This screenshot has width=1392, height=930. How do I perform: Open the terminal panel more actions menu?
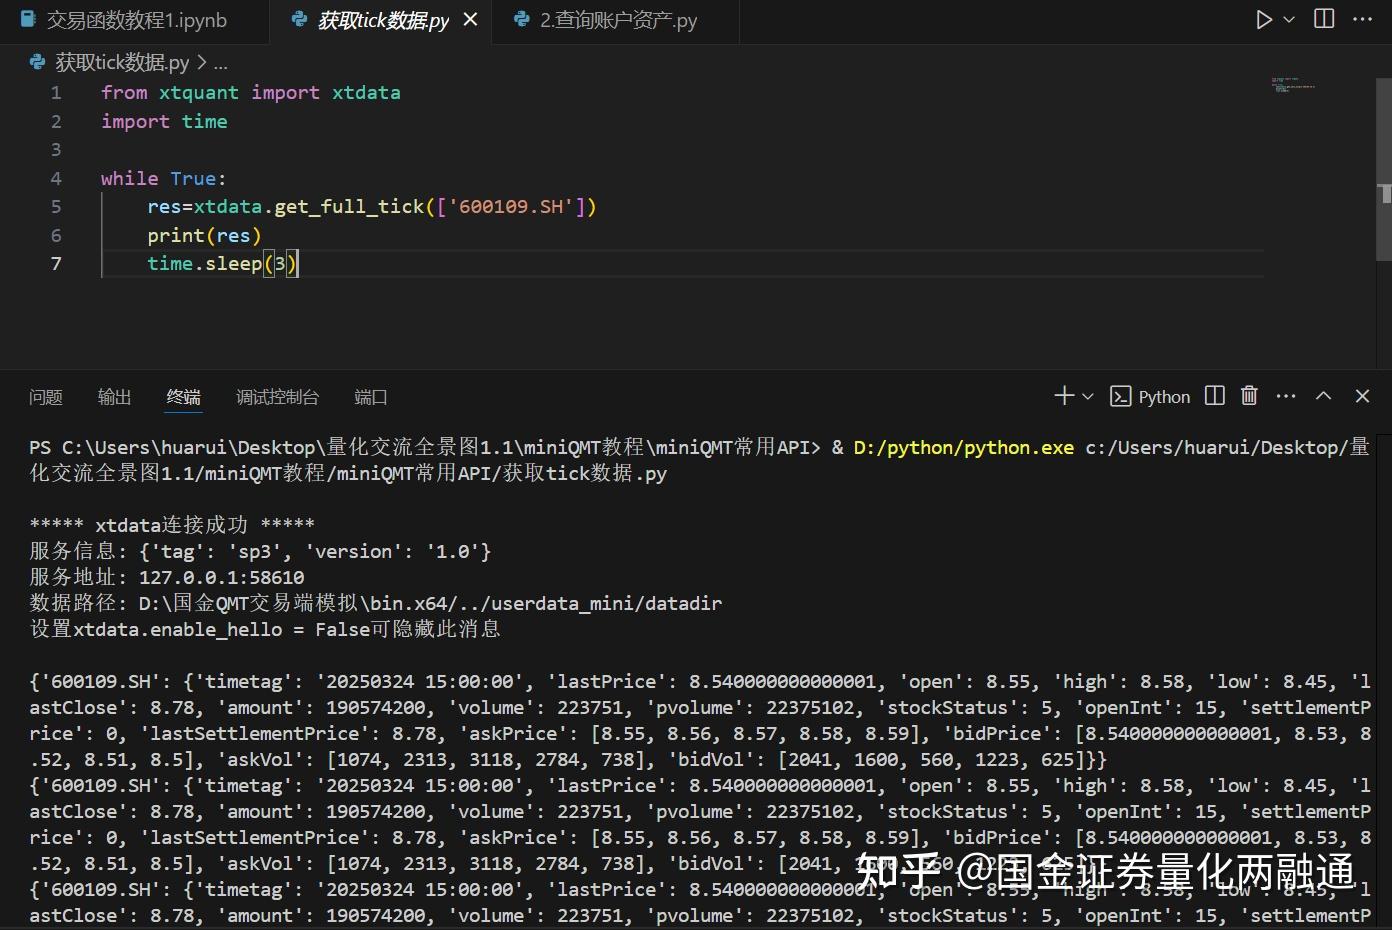point(1286,396)
